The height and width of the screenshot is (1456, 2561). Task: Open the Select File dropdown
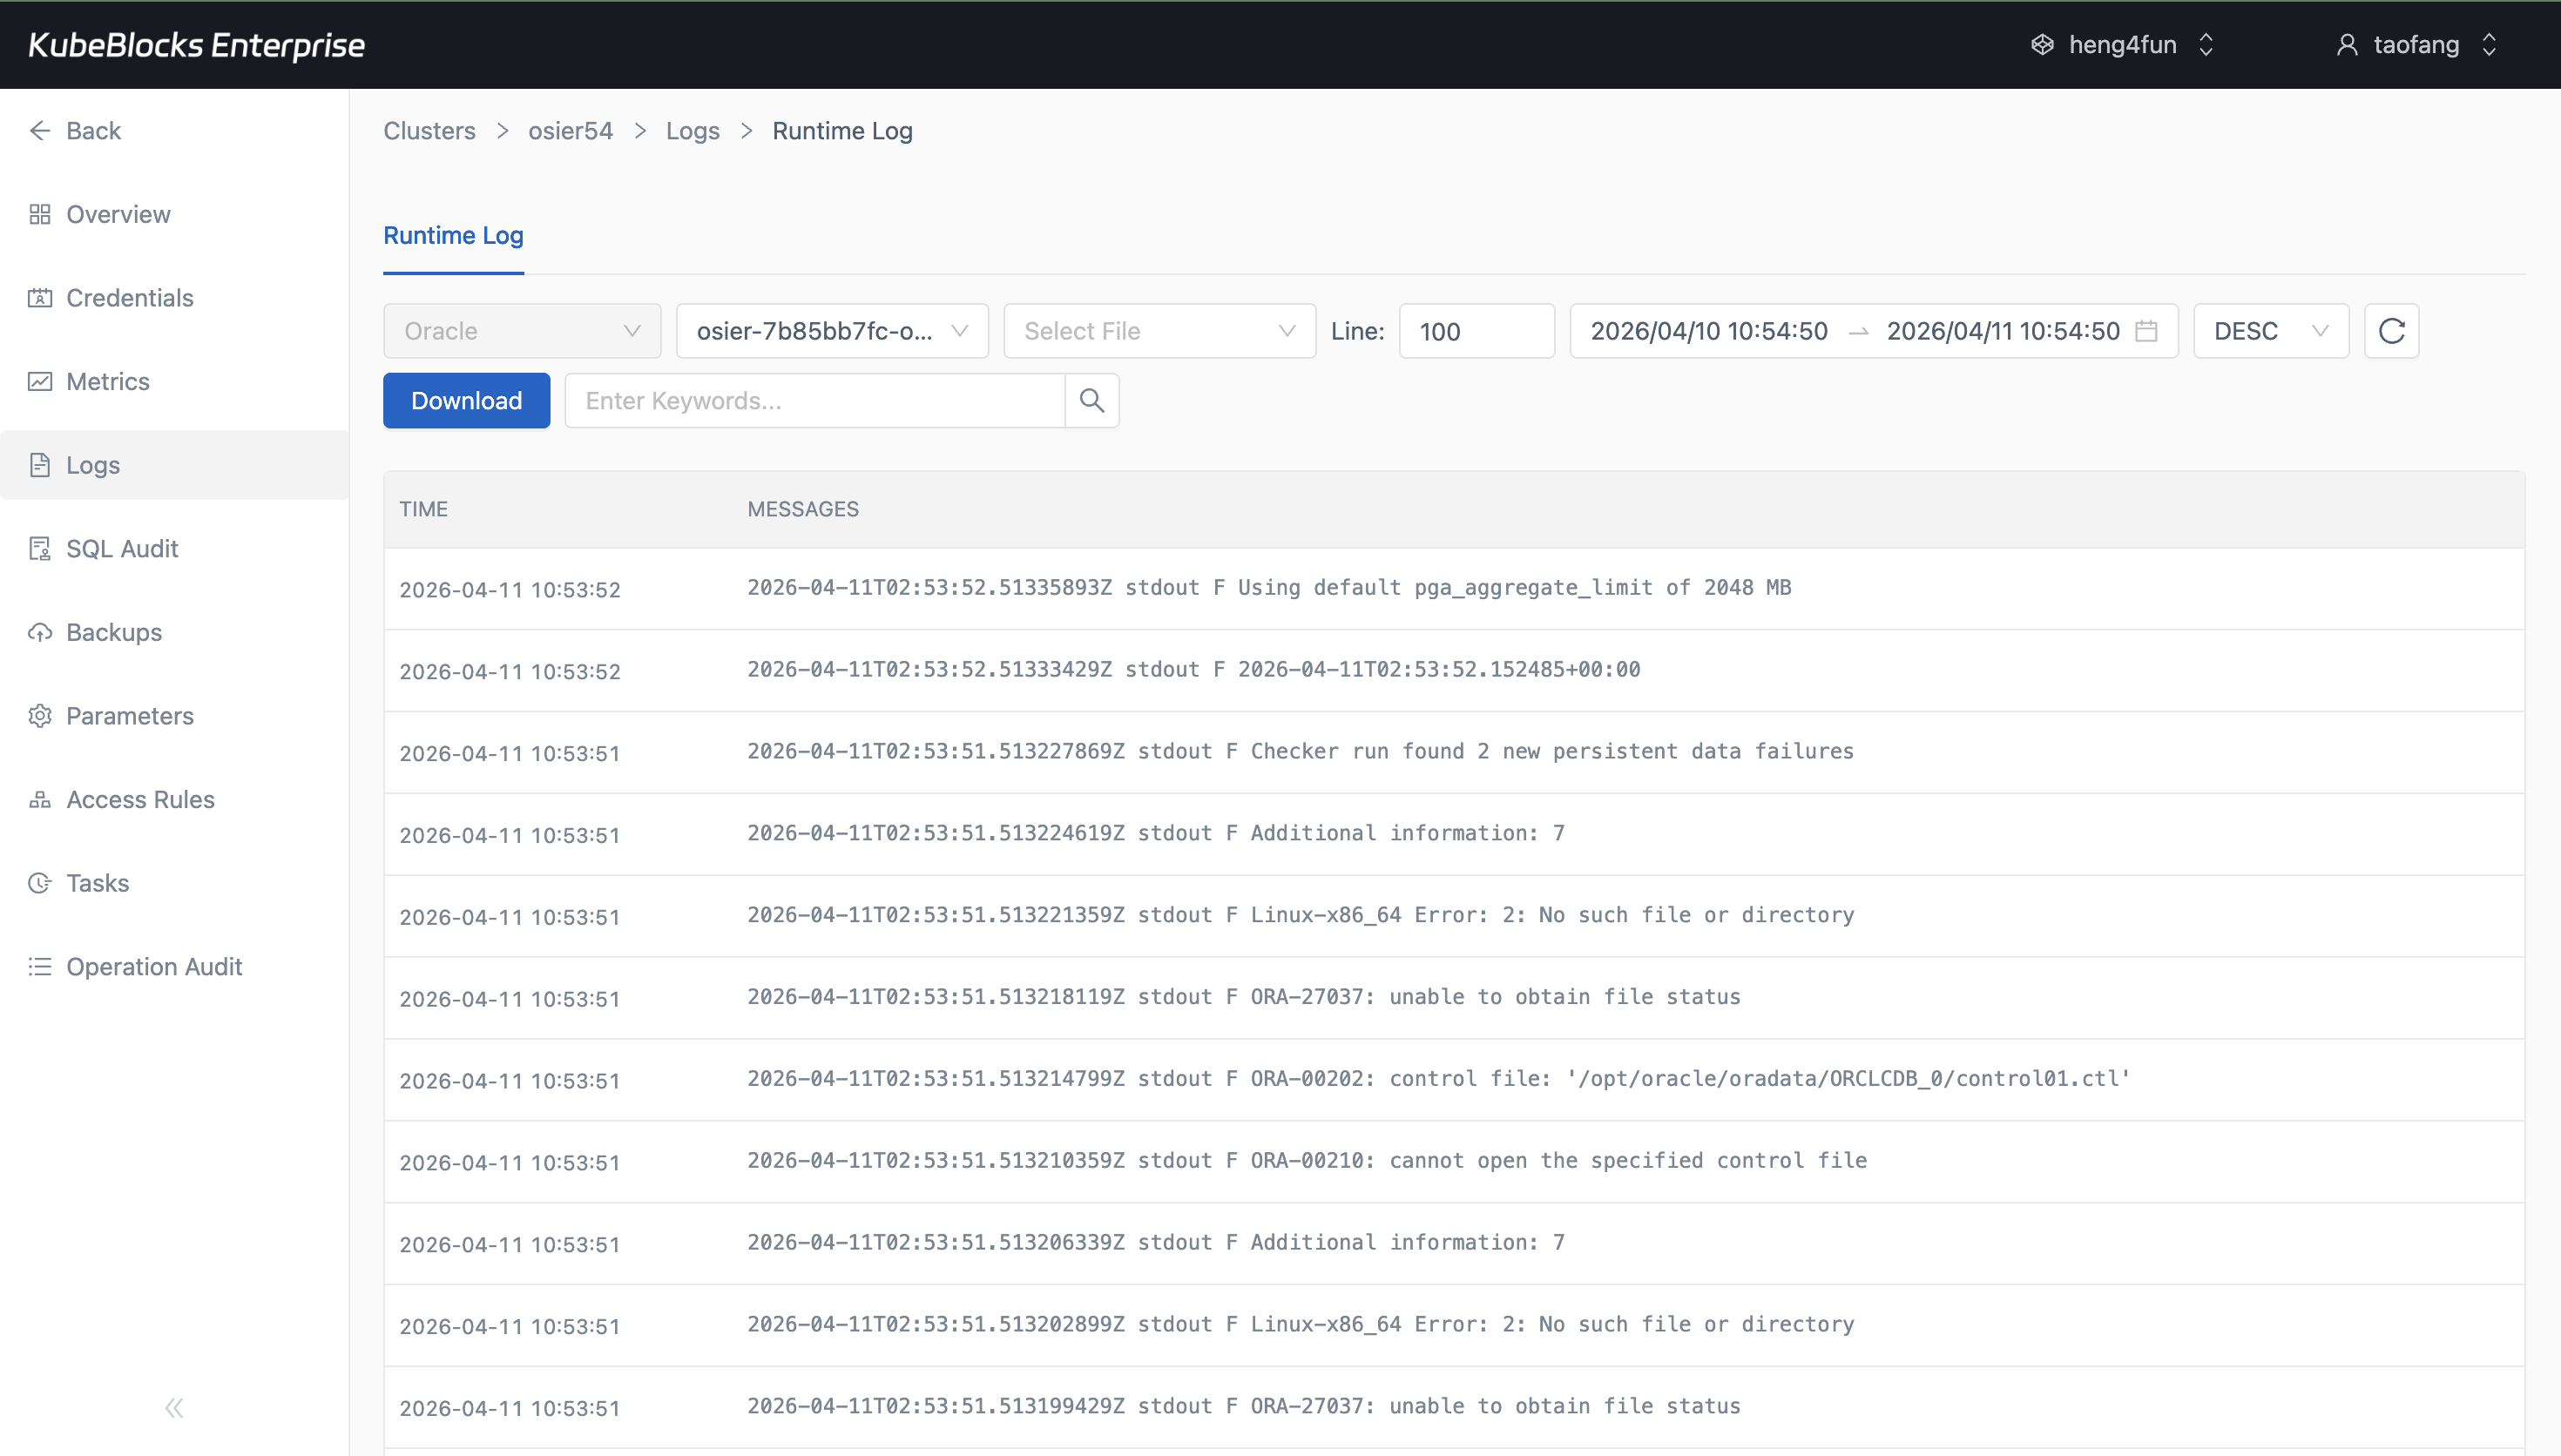pyautogui.click(x=1158, y=330)
